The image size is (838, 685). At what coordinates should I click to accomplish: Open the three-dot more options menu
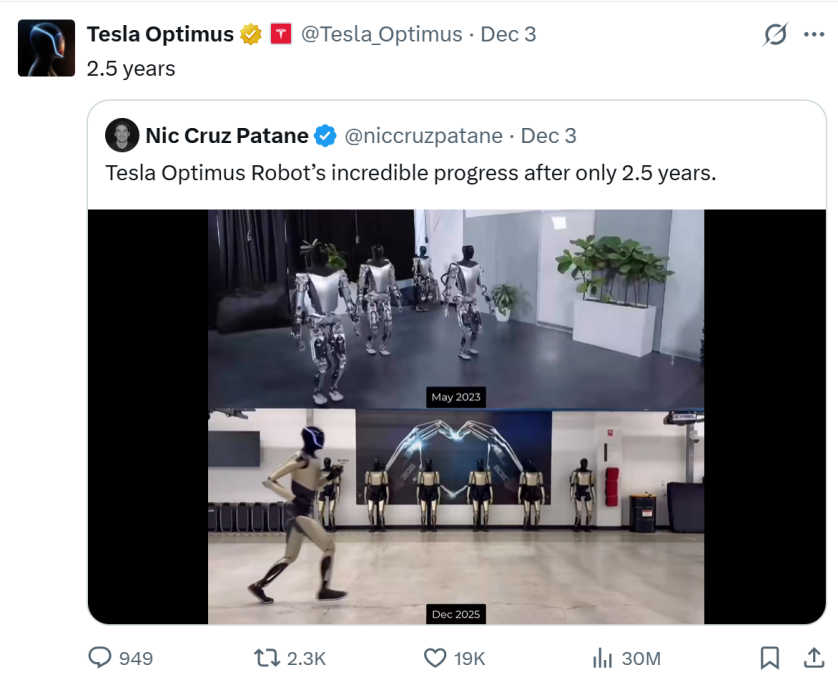[x=814, y=35]
